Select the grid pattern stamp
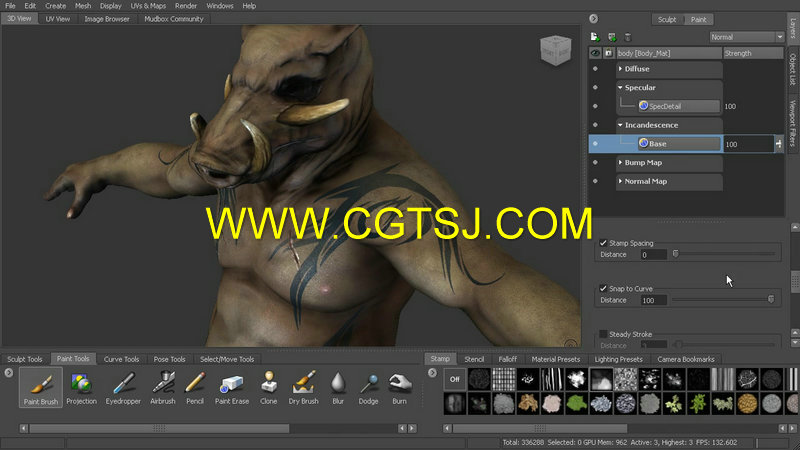 click(x=504, y=379)
